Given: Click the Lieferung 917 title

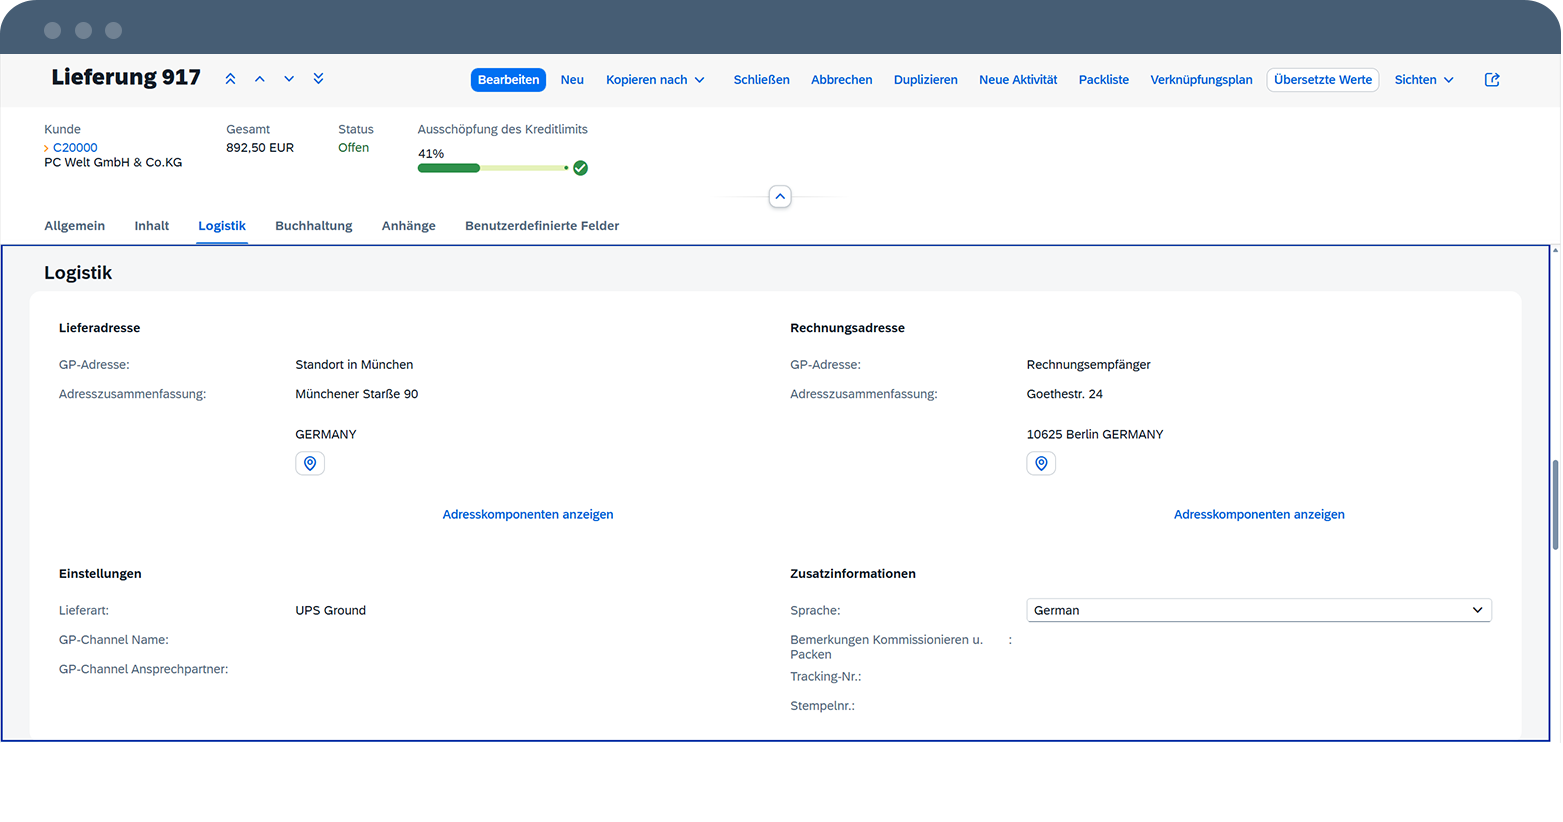Looking at the screenshot, I should click(126, 78).
